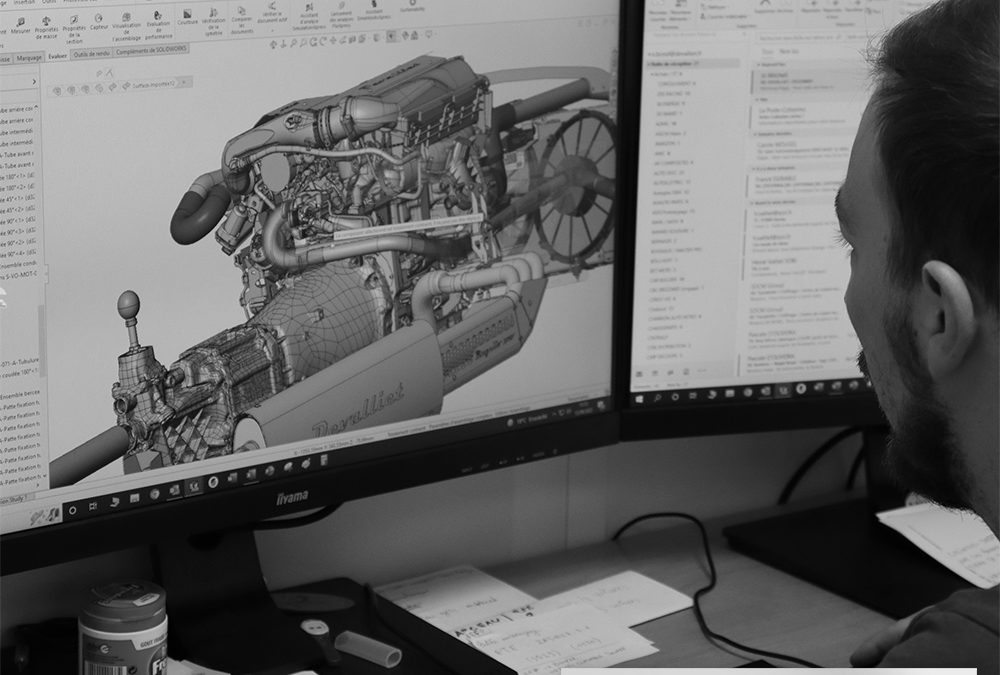This screenshot has height=675, width=1000.
Task: Open Tasks view in Outlook navigation
Action: (686, 371)
